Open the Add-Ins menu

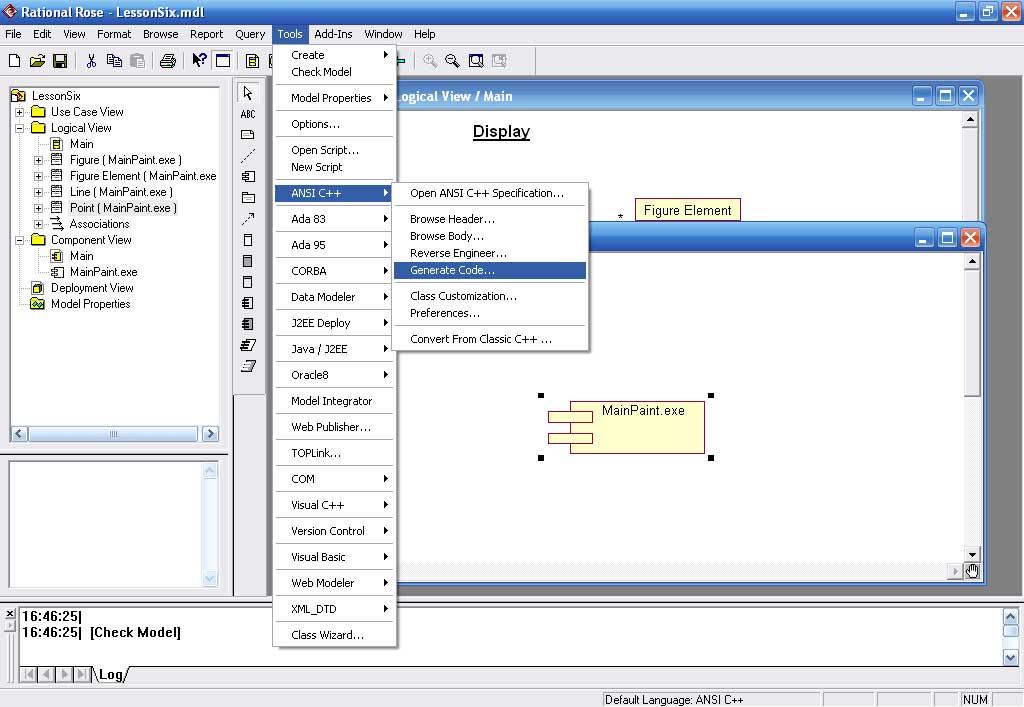coord(333,34)
